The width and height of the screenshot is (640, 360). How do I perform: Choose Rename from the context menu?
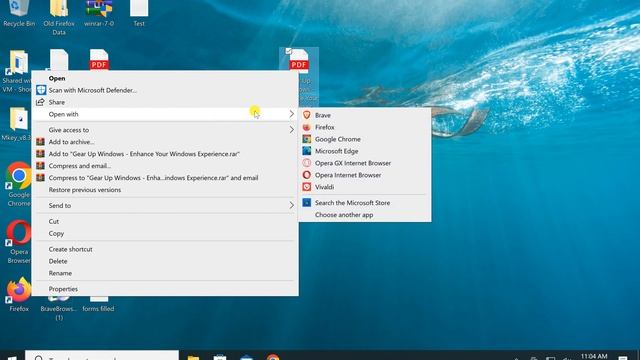coord(165,273)
